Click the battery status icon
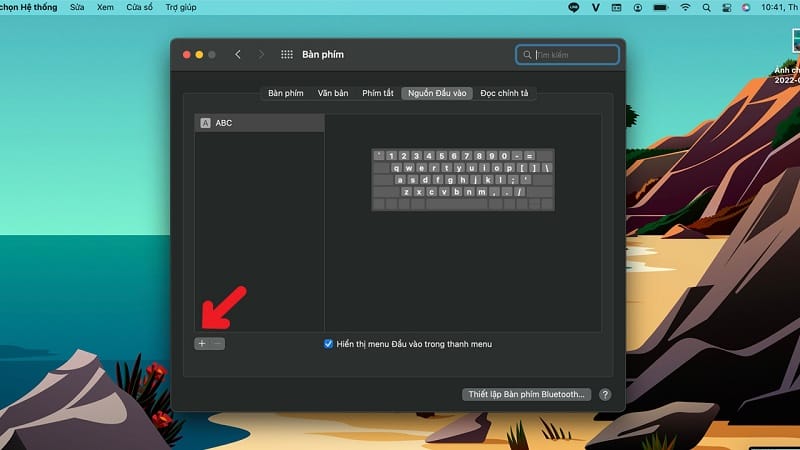The width and height of the screenshot is (800, 450). pyautogui.click(x=662, y=7)
